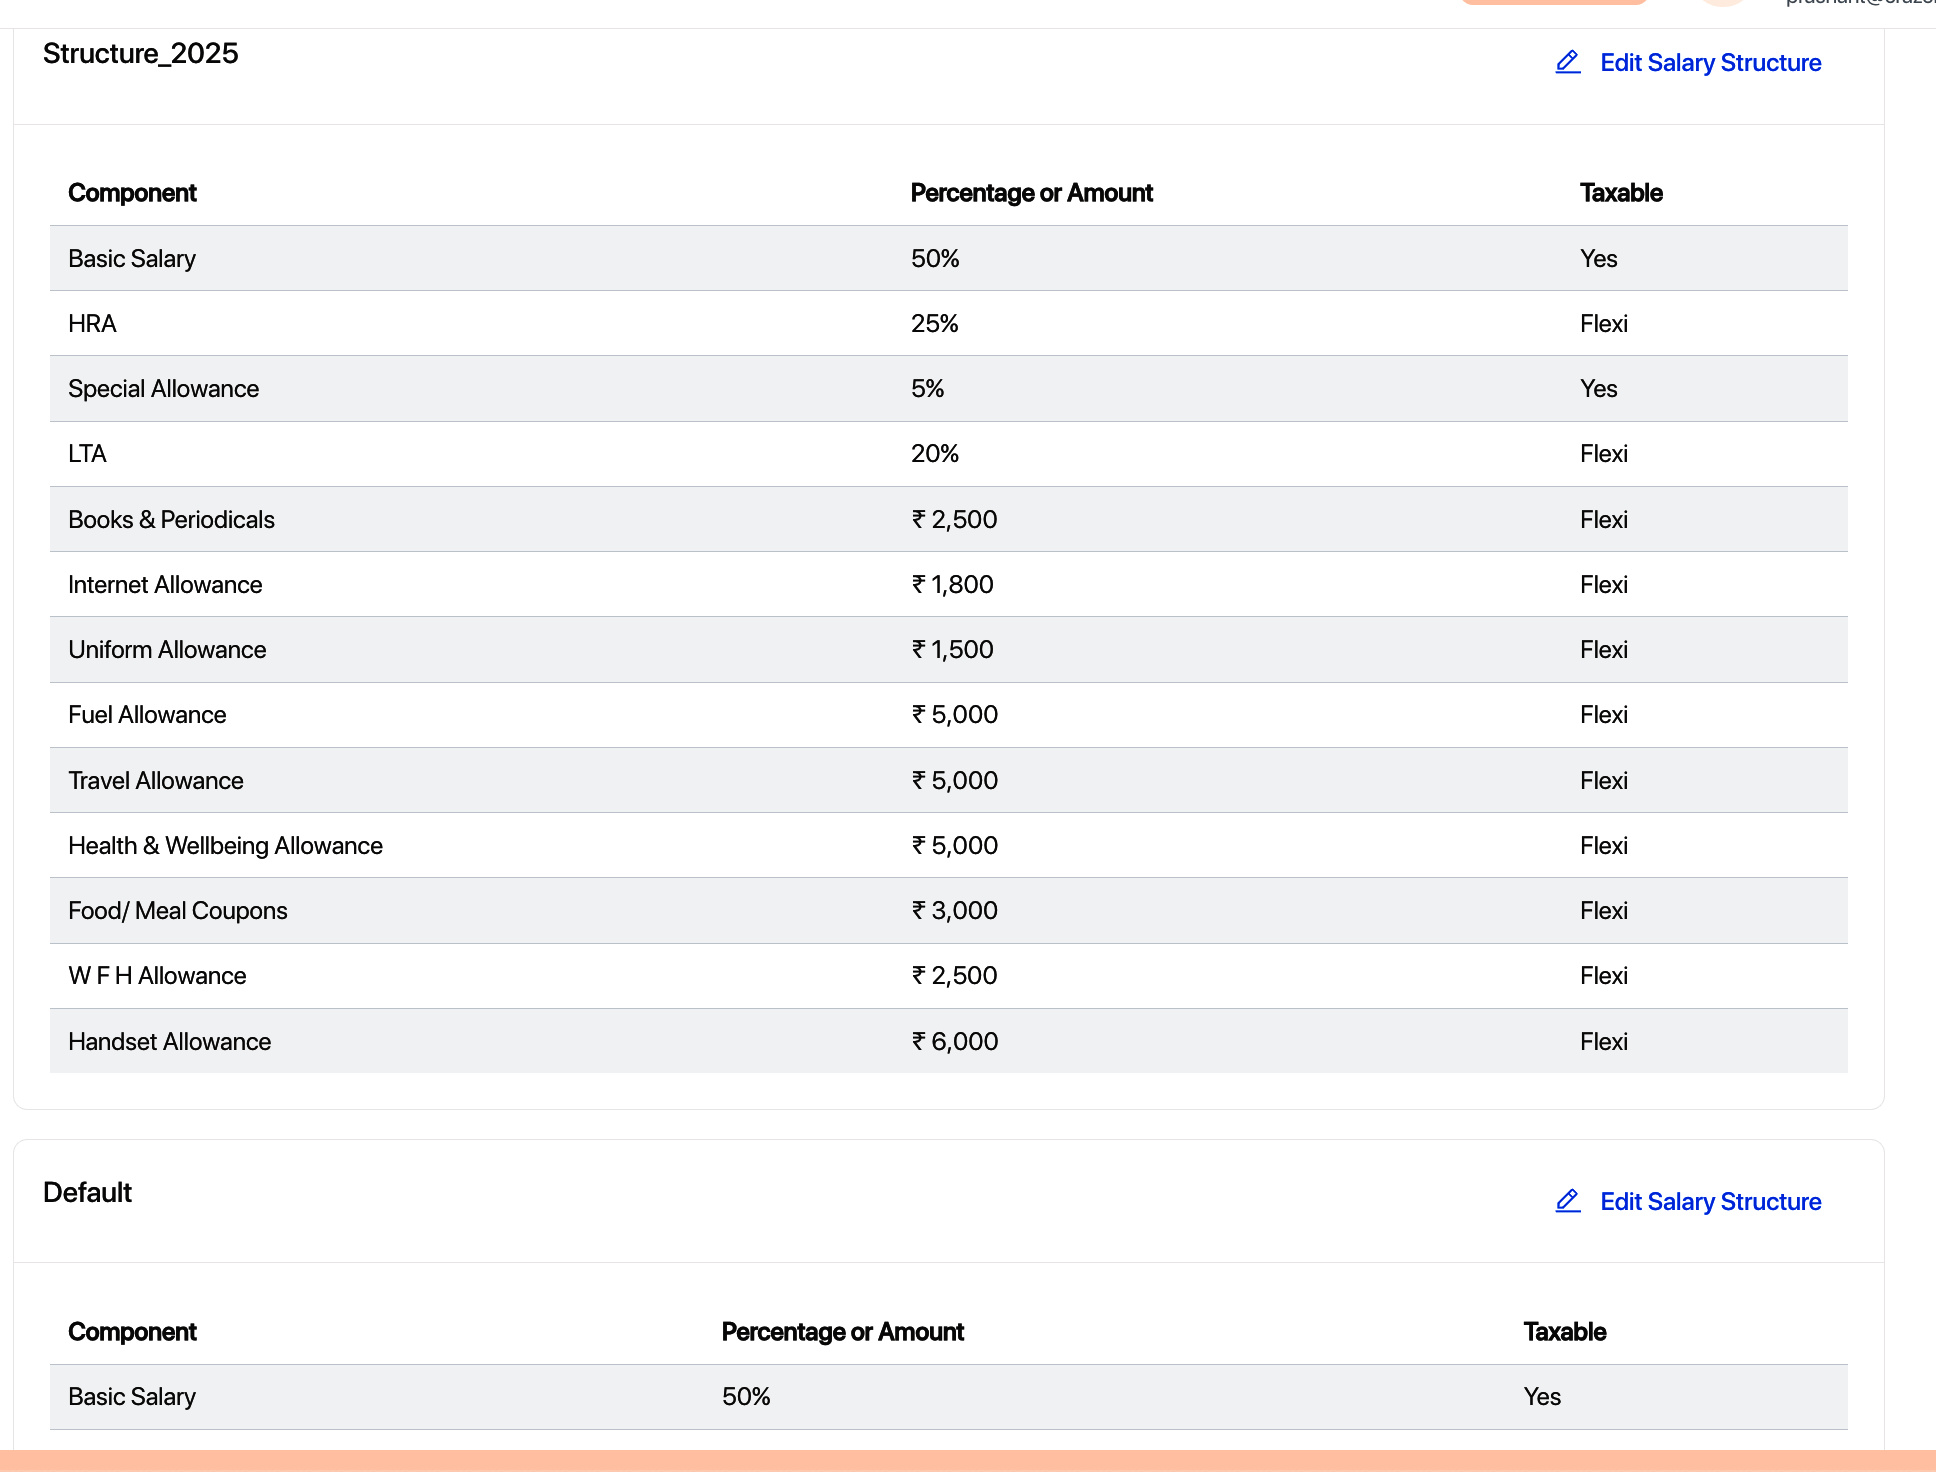Image resolution: width=1936 pixels, height=1472 pixels.
Task: Click pencil icon in Default structure header
Action: 1567,1201
